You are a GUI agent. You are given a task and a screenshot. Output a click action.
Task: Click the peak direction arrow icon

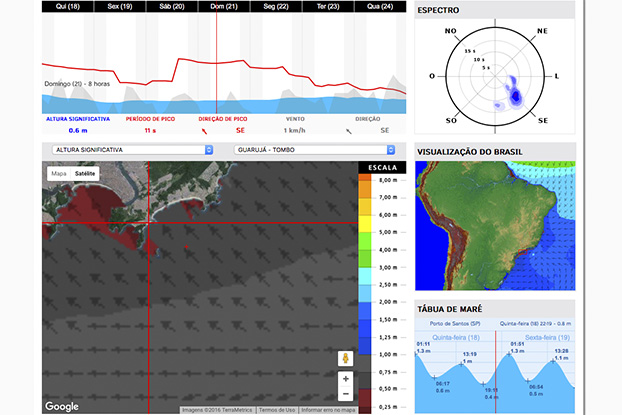coord(204,131)
